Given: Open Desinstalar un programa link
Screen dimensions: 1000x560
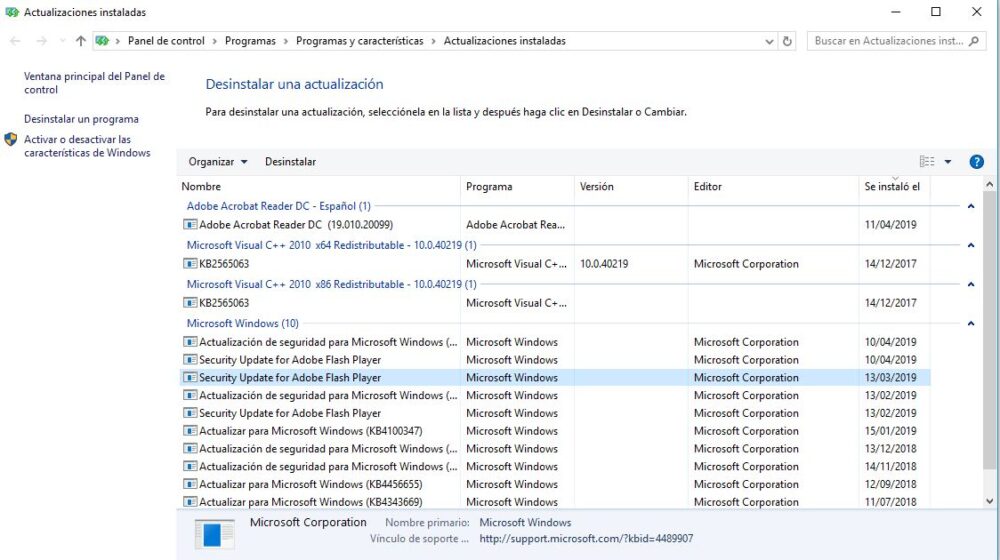Looking at the screenshot, I should click(x=81, y=119).
